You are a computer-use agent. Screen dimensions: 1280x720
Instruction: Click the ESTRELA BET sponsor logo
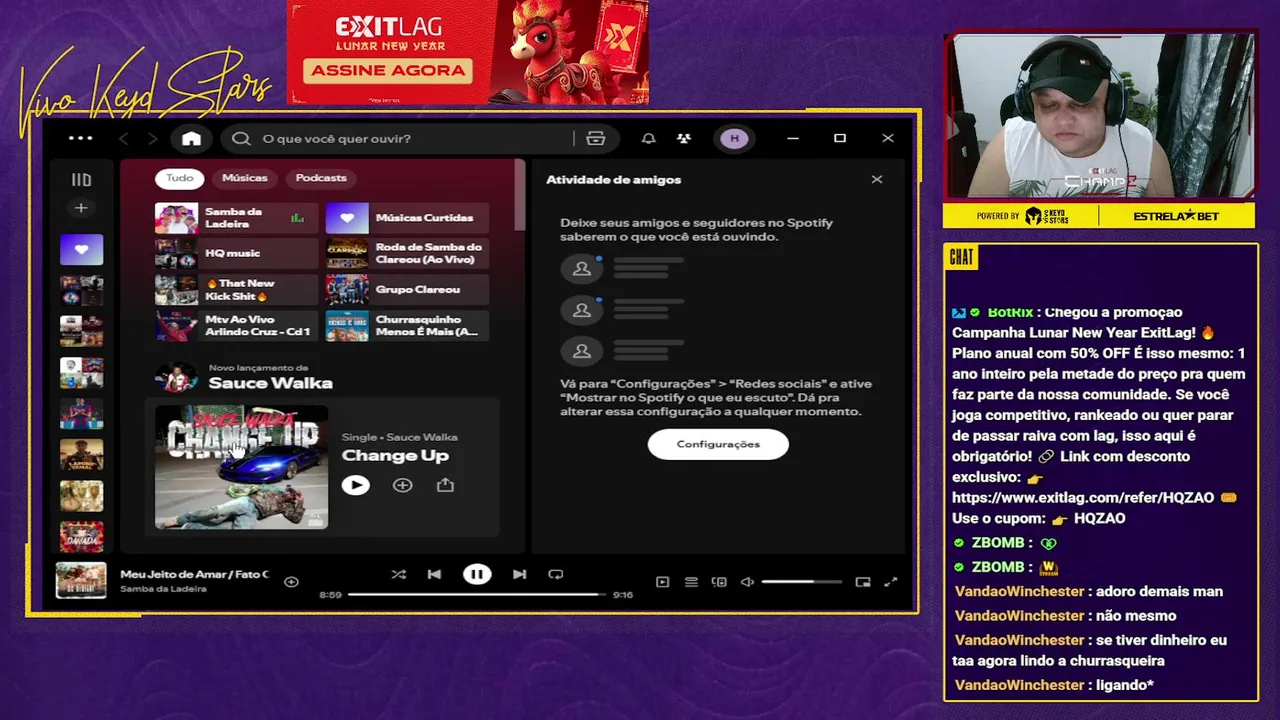(x=1176, y=216)
